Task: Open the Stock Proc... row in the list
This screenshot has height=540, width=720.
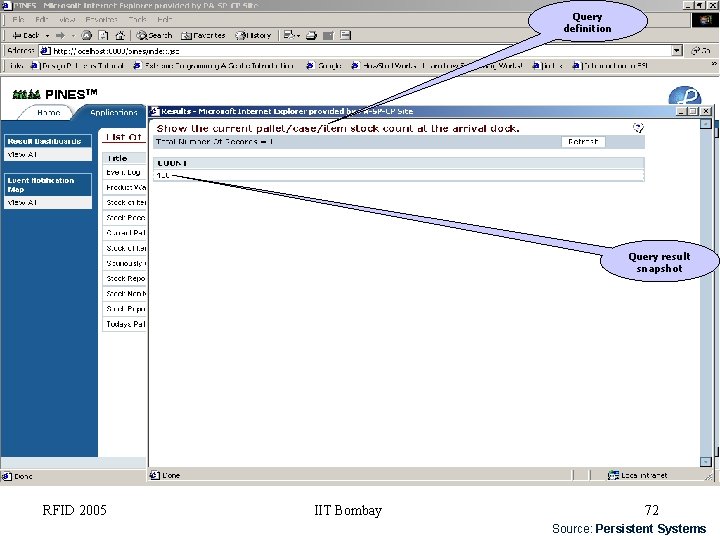Action: [x=124, y=218]
